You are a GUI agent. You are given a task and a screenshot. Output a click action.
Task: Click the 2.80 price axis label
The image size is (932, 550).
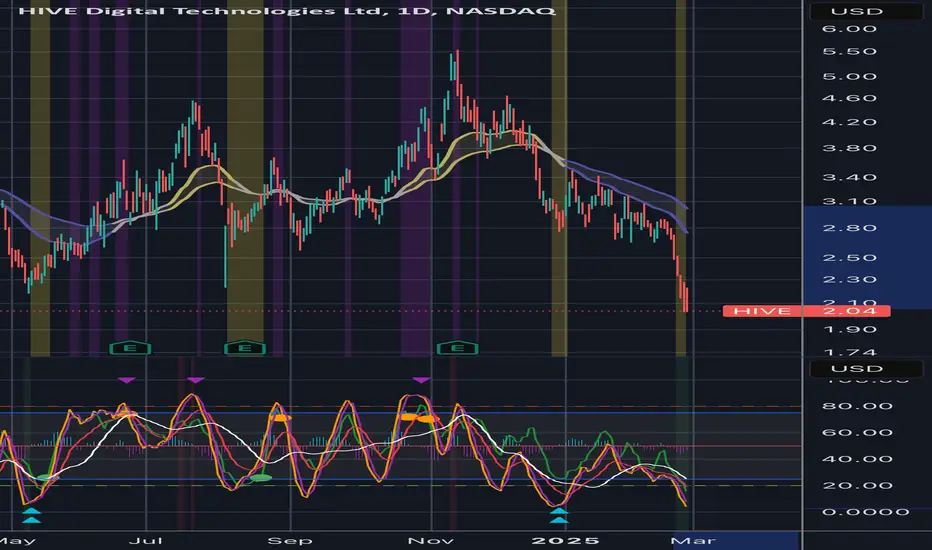pos(849,228)
